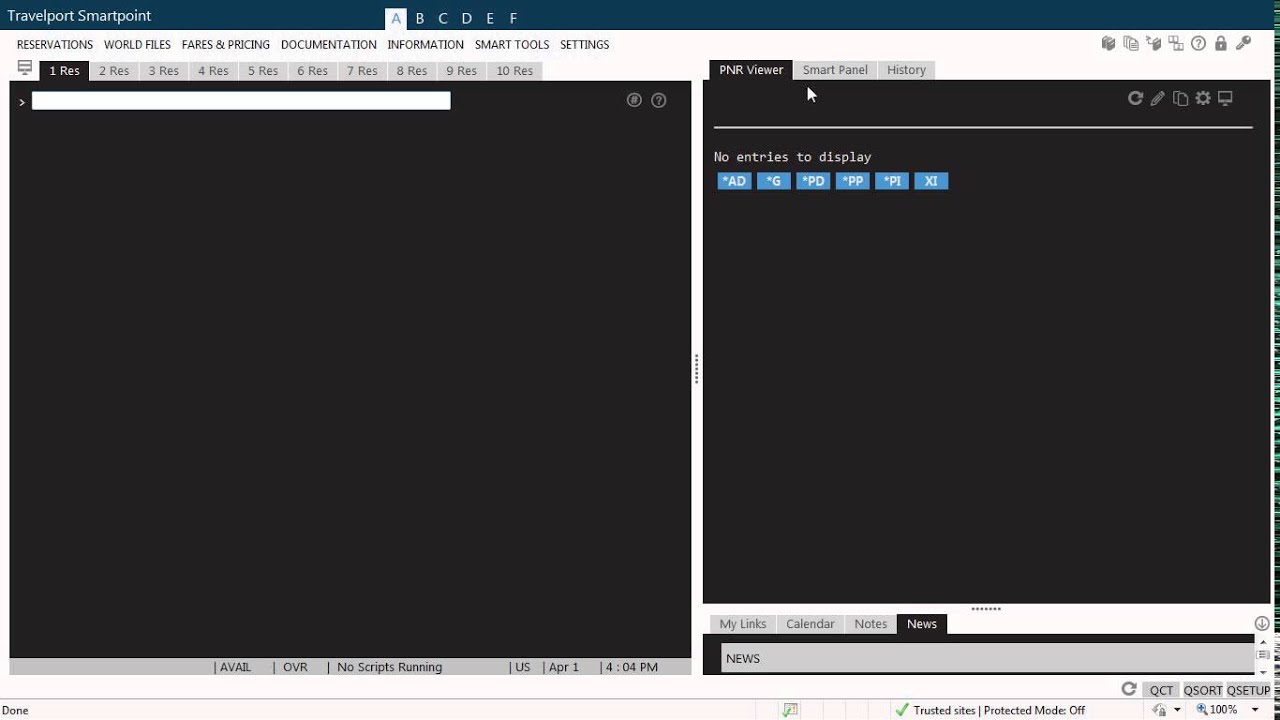Click the QSETUP button

(x=1248, y=690)
